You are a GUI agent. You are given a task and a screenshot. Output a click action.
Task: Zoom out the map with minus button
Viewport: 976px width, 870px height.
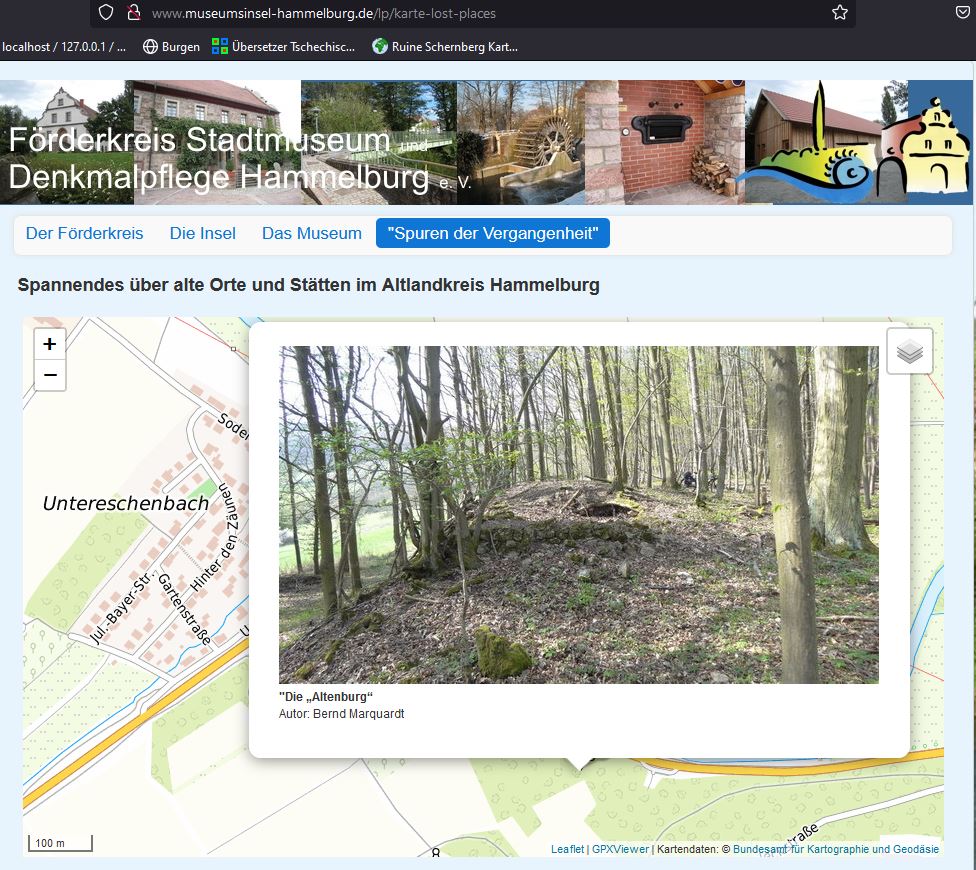coord(50,375)
